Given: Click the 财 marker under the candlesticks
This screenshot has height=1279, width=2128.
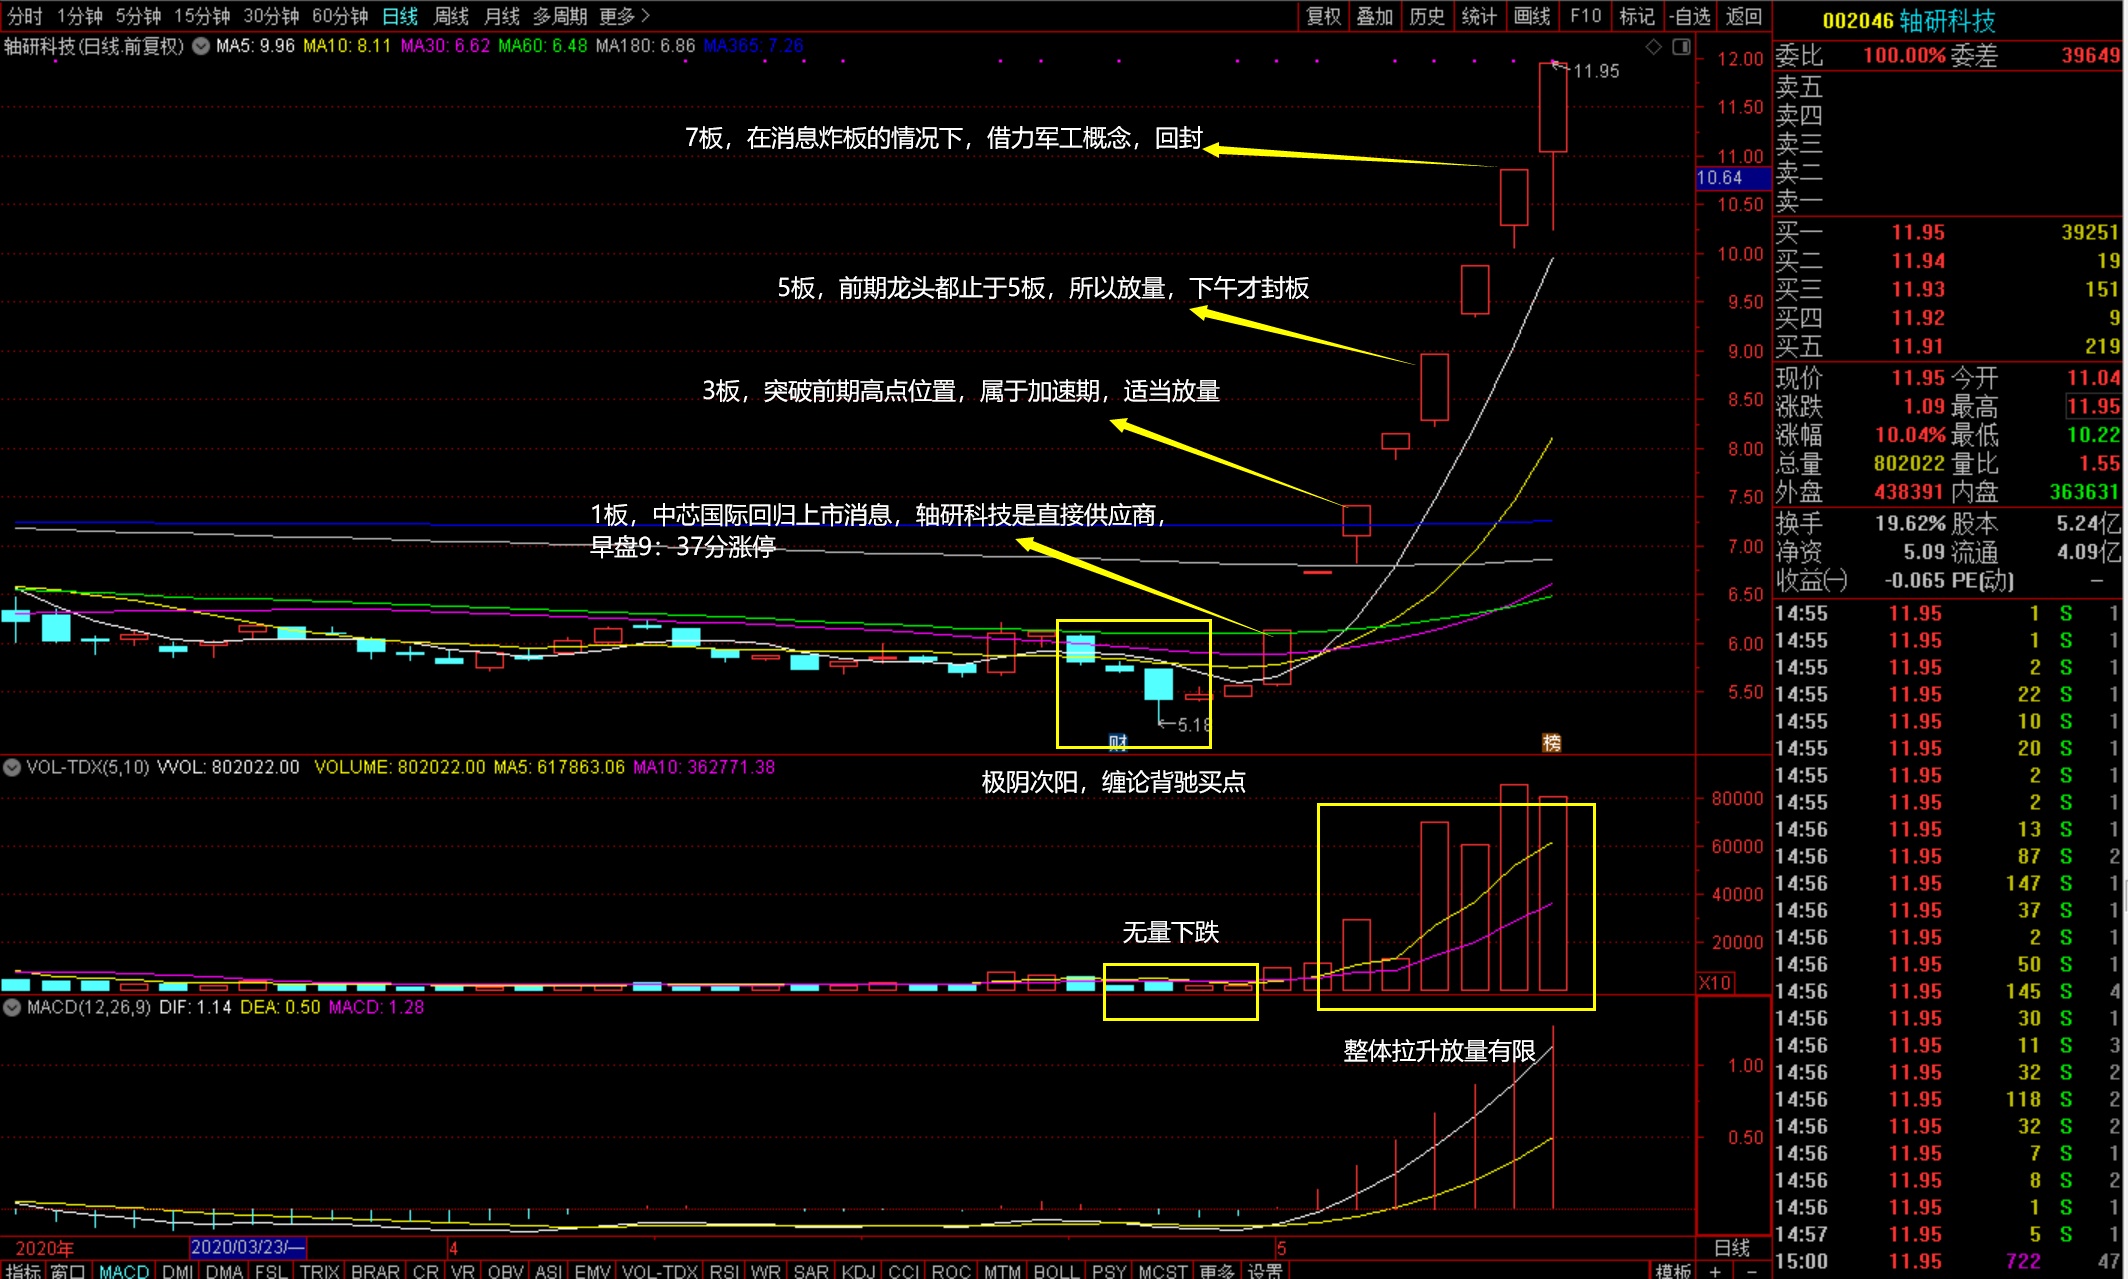Looking at the screenshot, I should pyautogui.click(x=1118, y=742).
